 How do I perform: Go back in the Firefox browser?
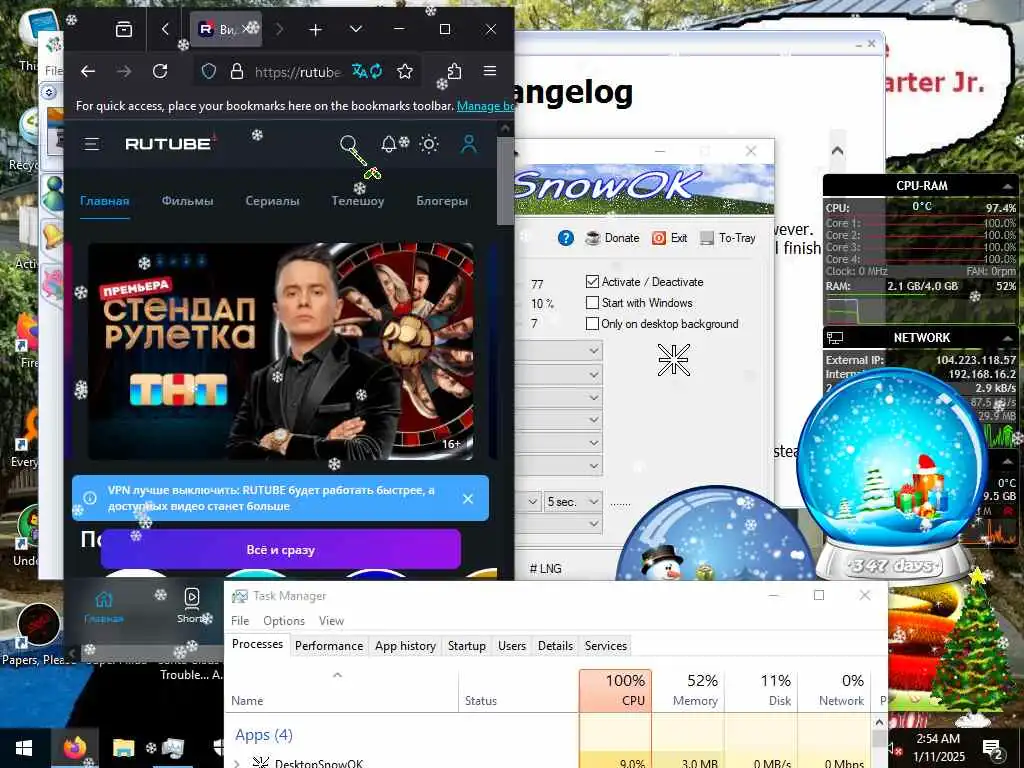click(x=88, y=71)
